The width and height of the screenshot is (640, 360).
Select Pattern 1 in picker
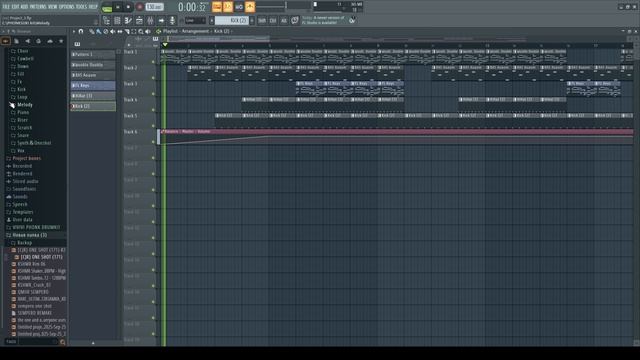(93, 54)
